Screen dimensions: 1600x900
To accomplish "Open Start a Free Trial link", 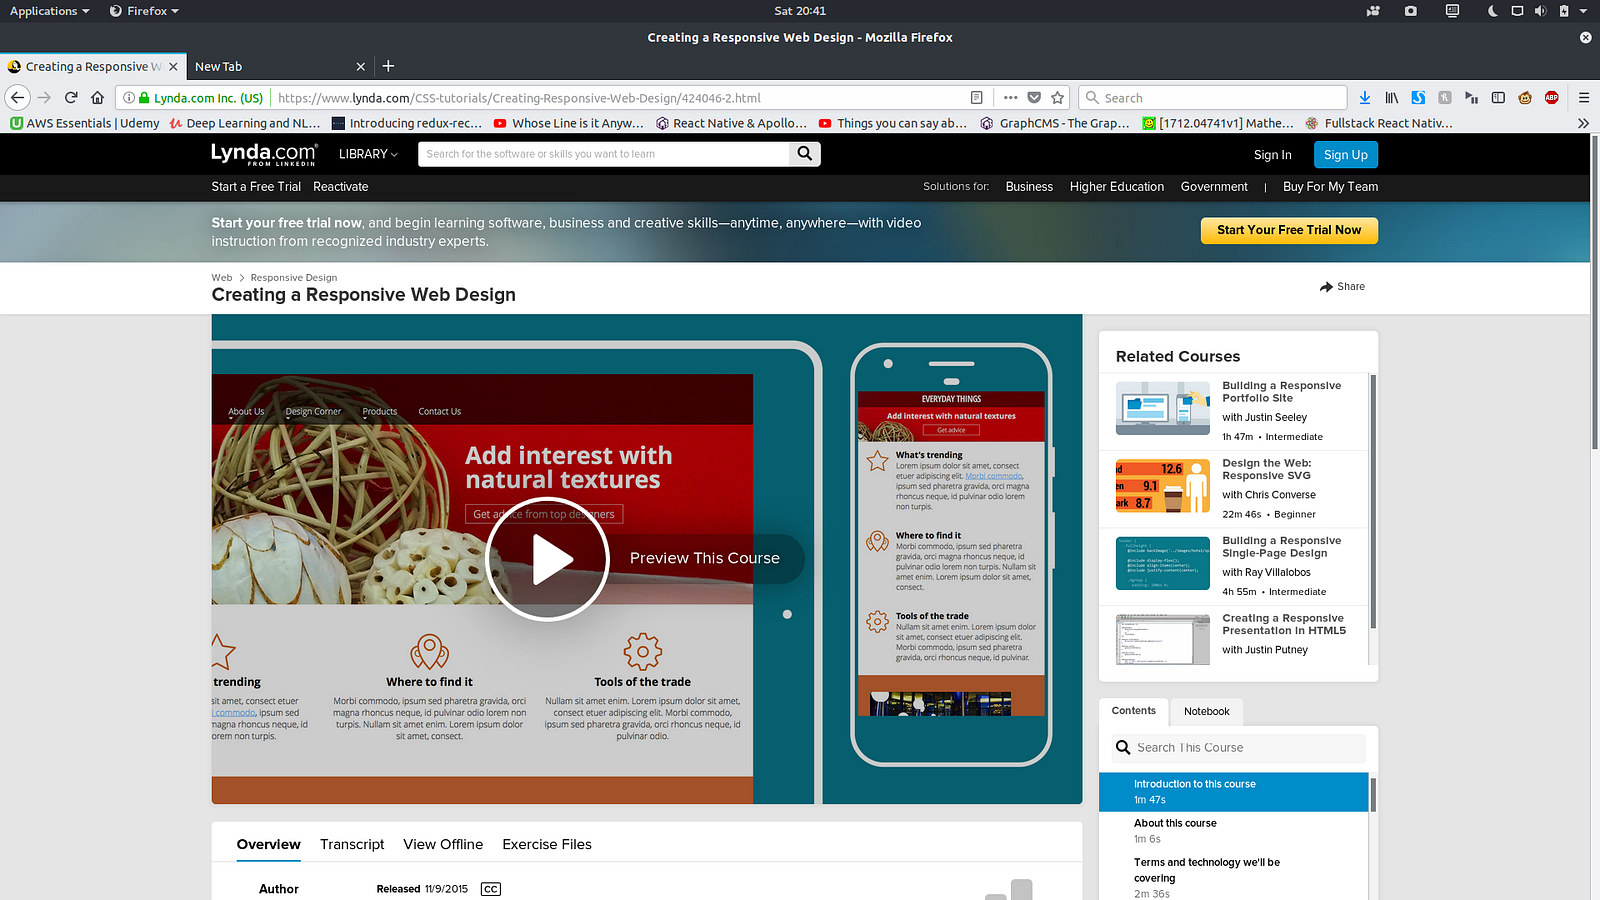I will 256,187.
